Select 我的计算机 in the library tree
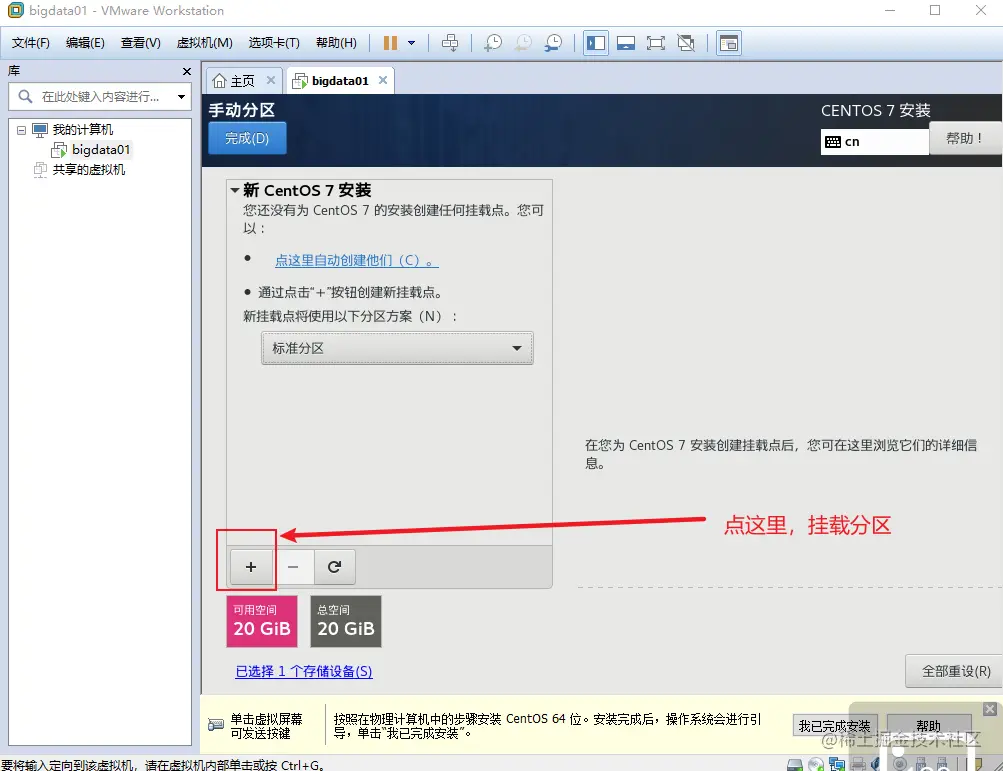Screen dimensions: 1003x771 pos(83,130)
